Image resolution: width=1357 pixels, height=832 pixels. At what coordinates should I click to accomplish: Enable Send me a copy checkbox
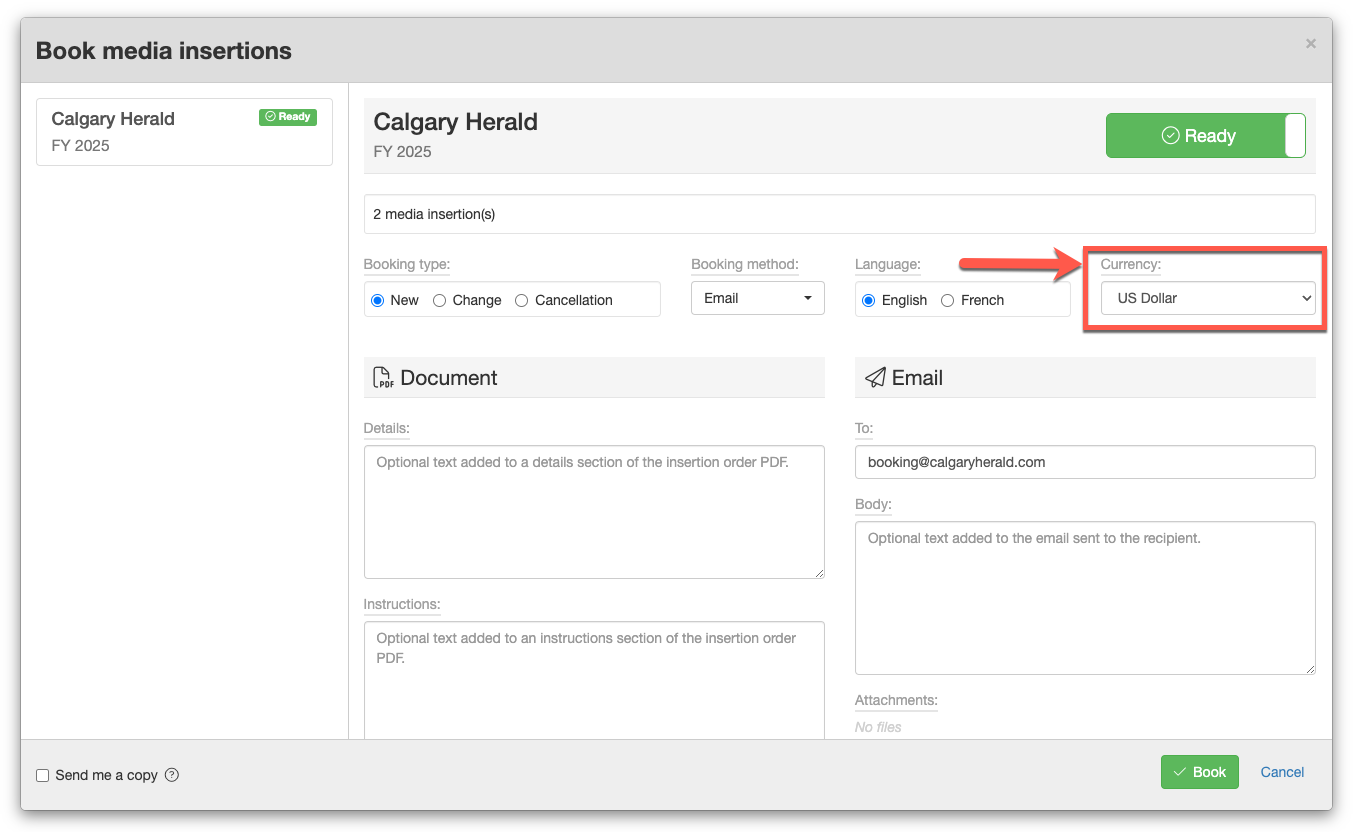[x=43, y=775]
